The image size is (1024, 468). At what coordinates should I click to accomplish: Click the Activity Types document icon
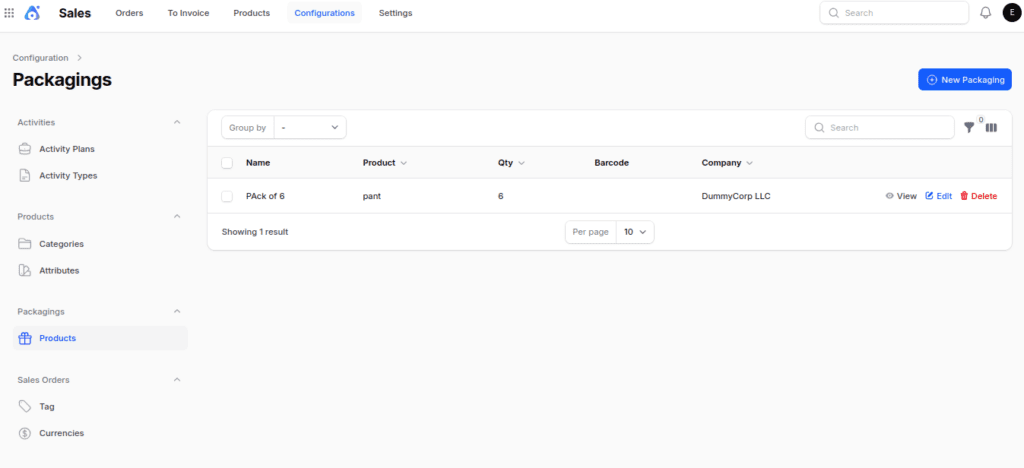25,176
